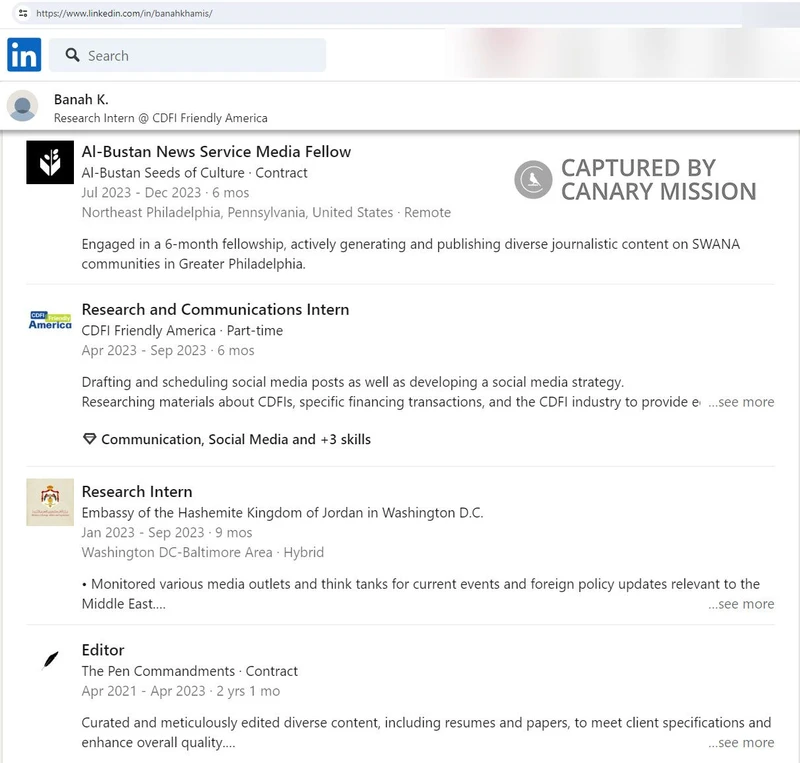Open the Al-Bustan Seeds of Culture company logo
This screenshot has height=763, width=800.
pos(49,160)
